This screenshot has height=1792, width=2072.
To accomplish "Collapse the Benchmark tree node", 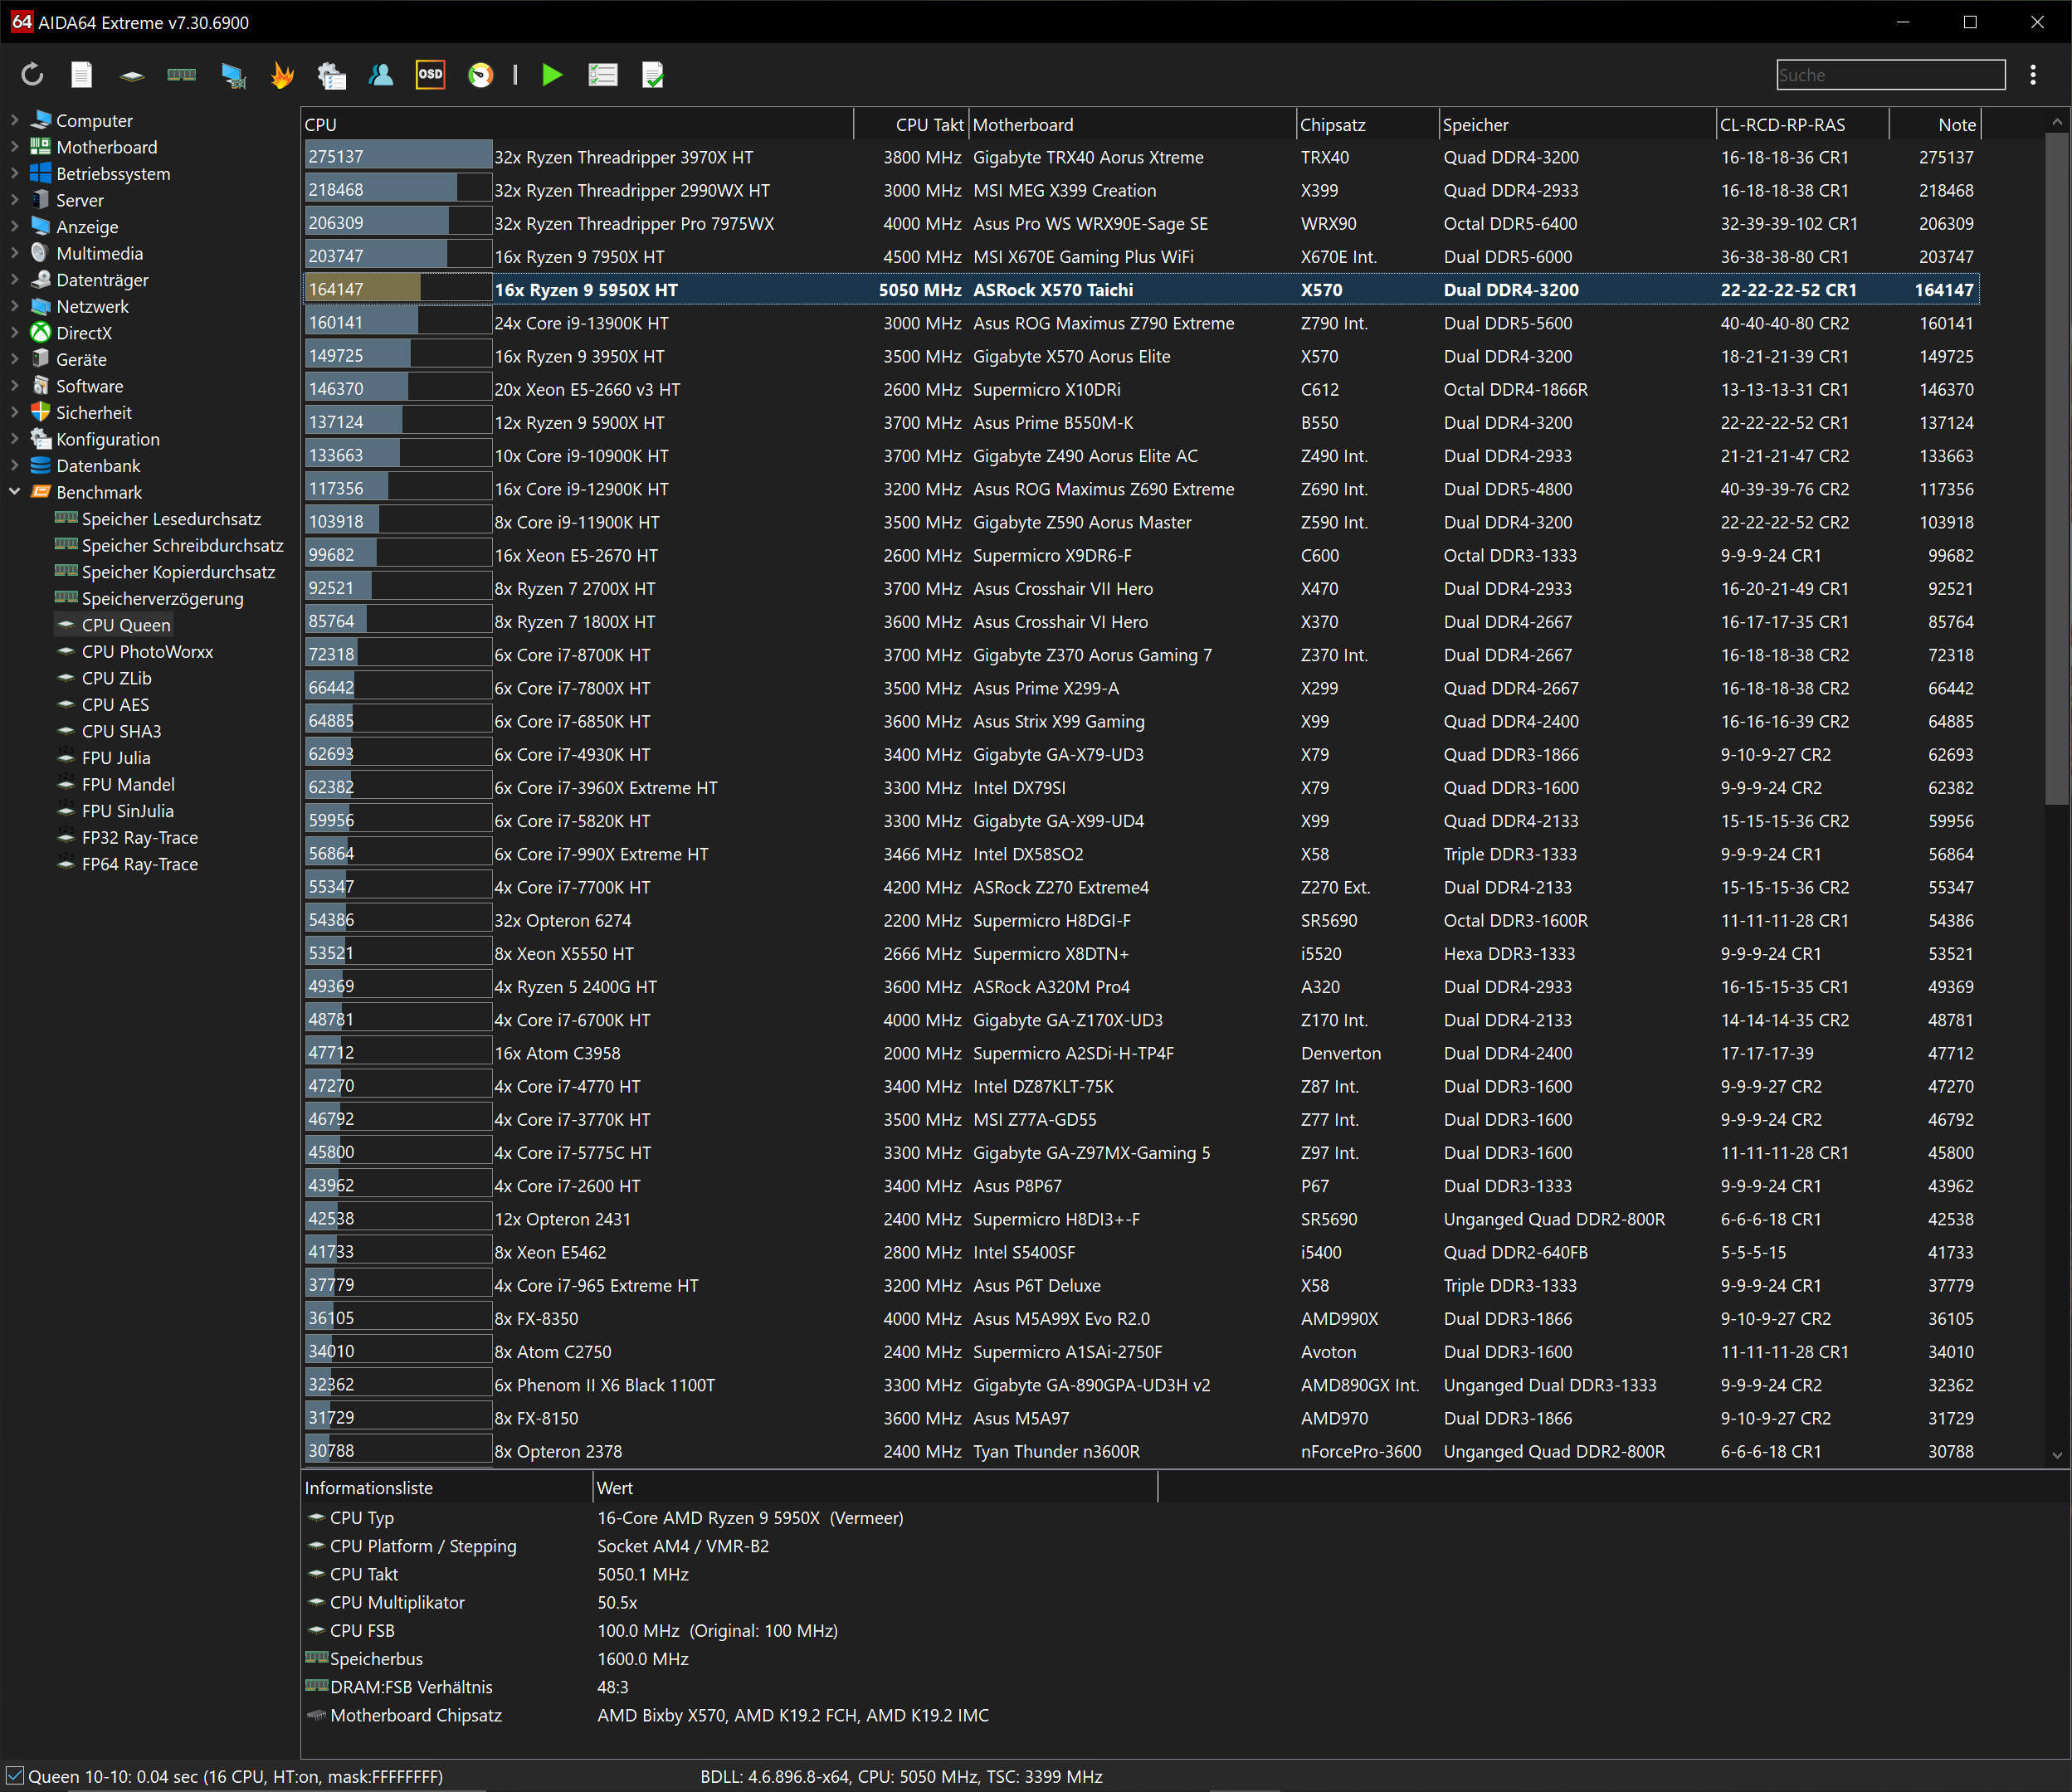I will [14, 492].
